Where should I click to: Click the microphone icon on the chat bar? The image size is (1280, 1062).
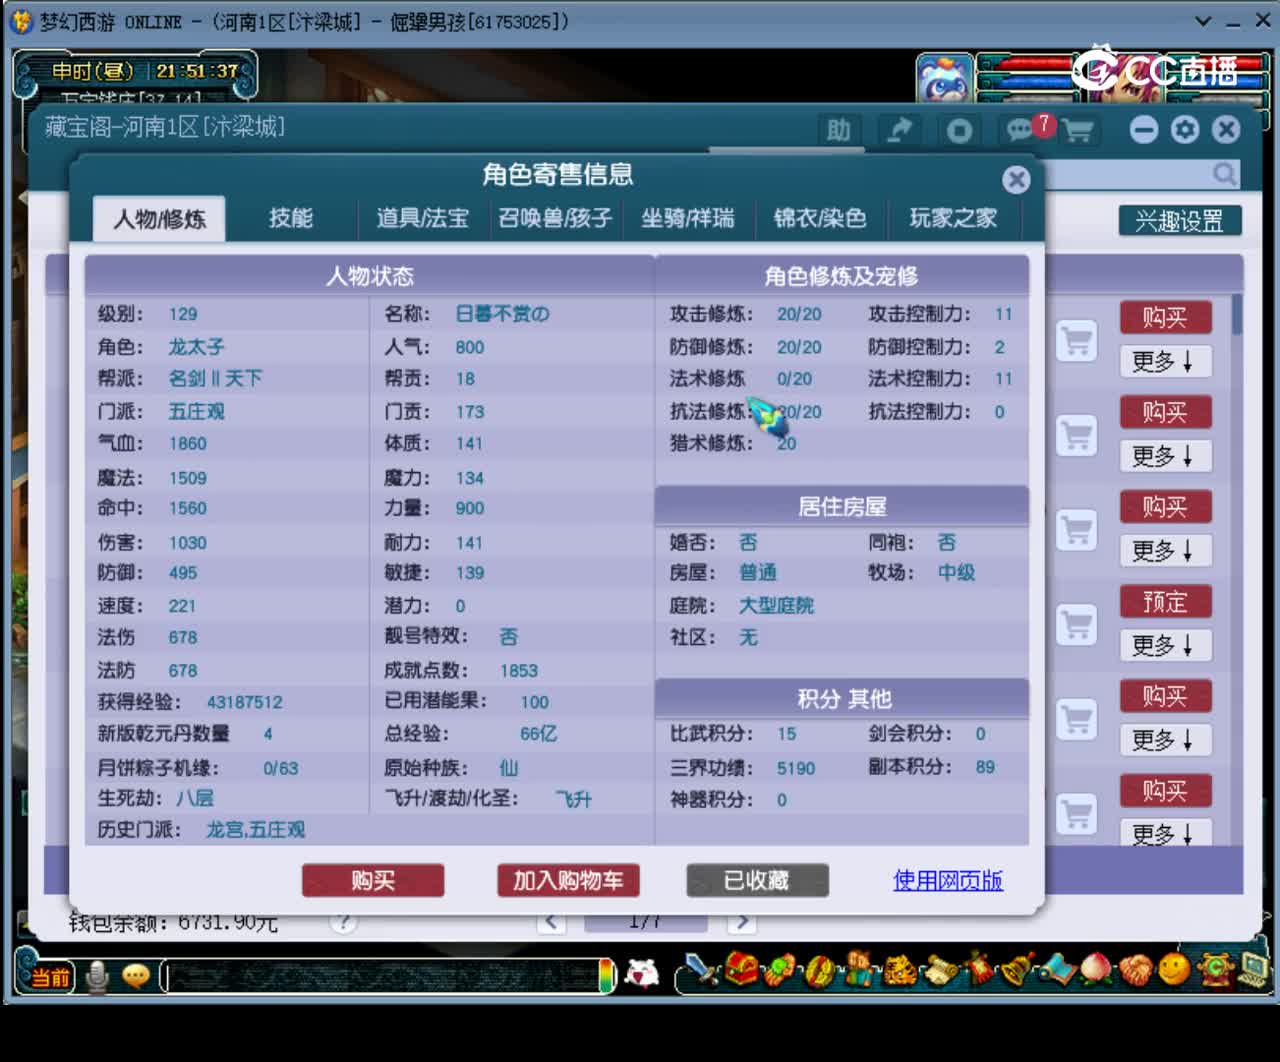pos(97,976)
